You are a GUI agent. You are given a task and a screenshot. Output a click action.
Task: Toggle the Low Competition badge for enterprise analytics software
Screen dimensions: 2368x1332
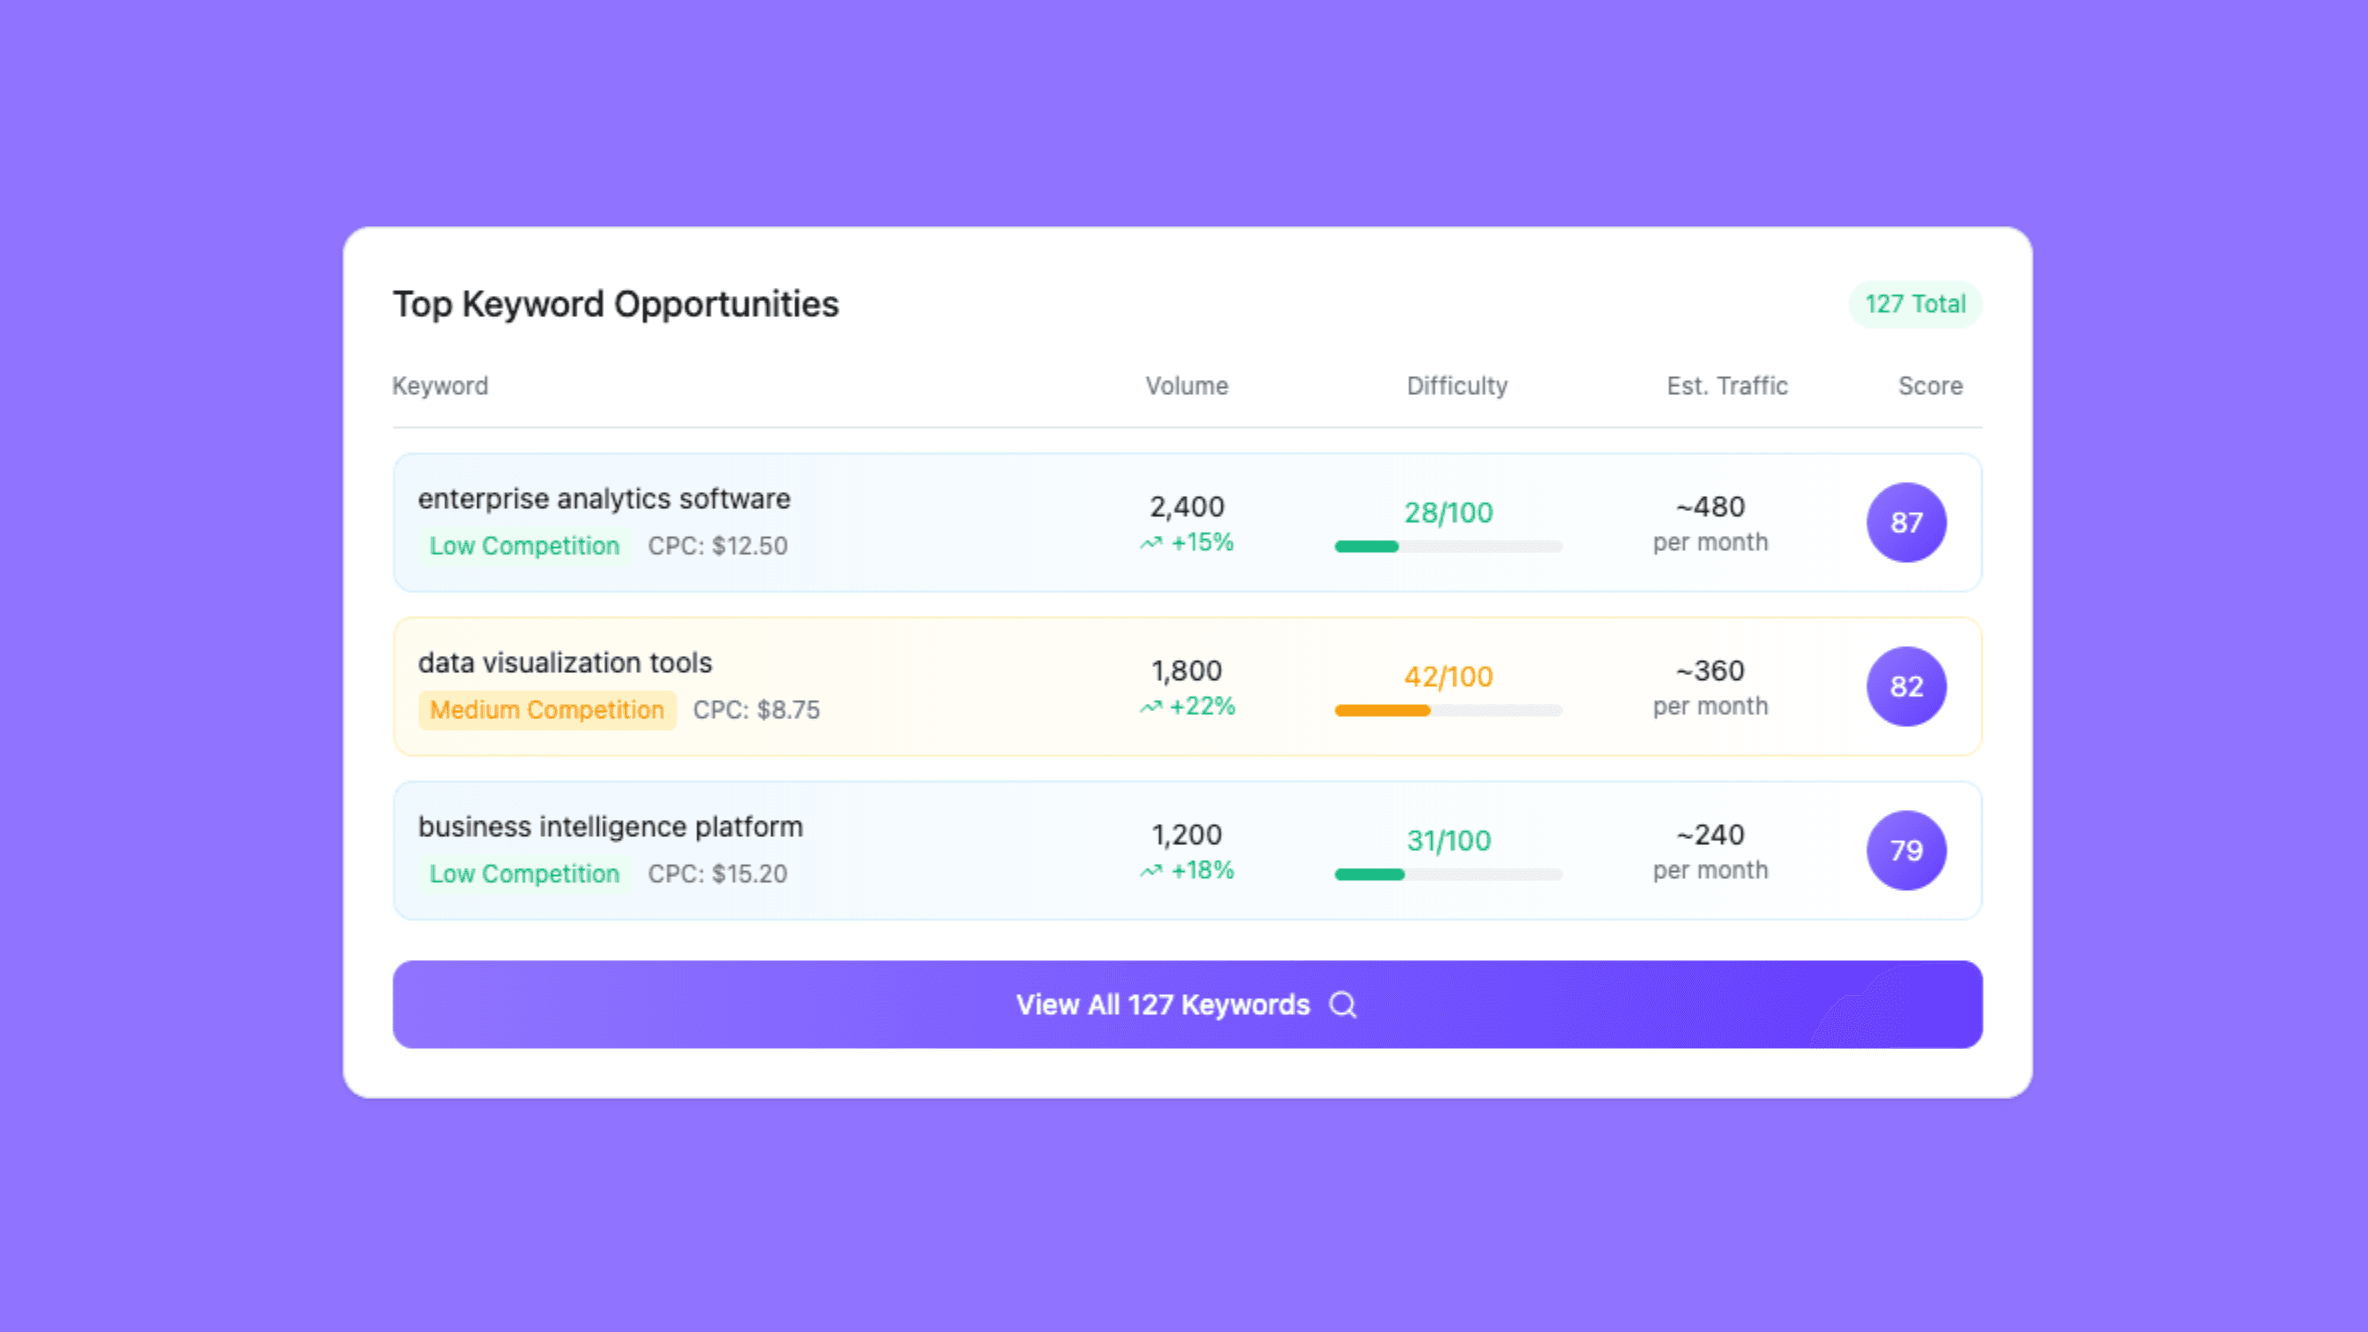tap(525, 546)
